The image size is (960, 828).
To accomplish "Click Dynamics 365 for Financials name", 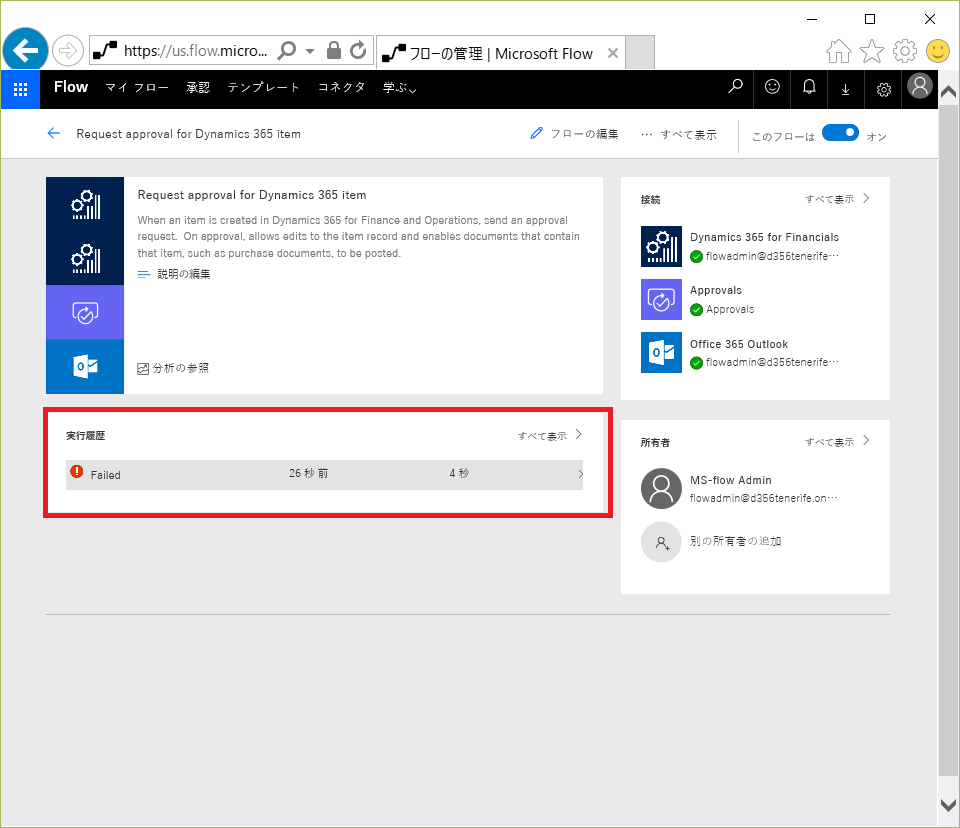I will [x=764, y=237].
